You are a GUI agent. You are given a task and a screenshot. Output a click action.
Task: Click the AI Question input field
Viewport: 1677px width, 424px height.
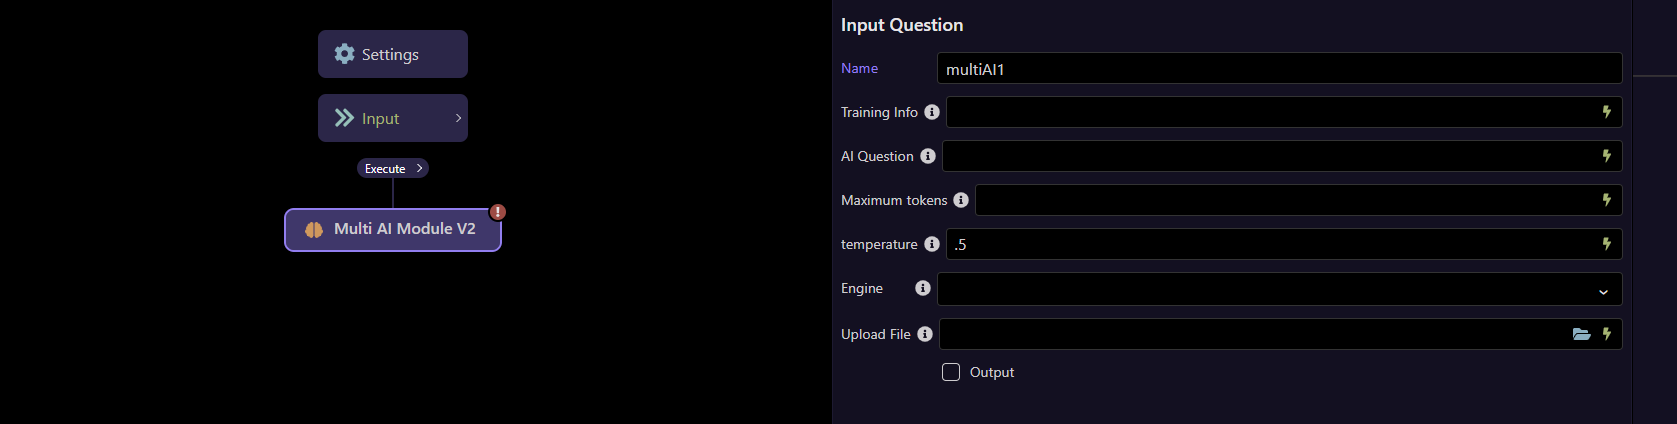pos(1266,156)
